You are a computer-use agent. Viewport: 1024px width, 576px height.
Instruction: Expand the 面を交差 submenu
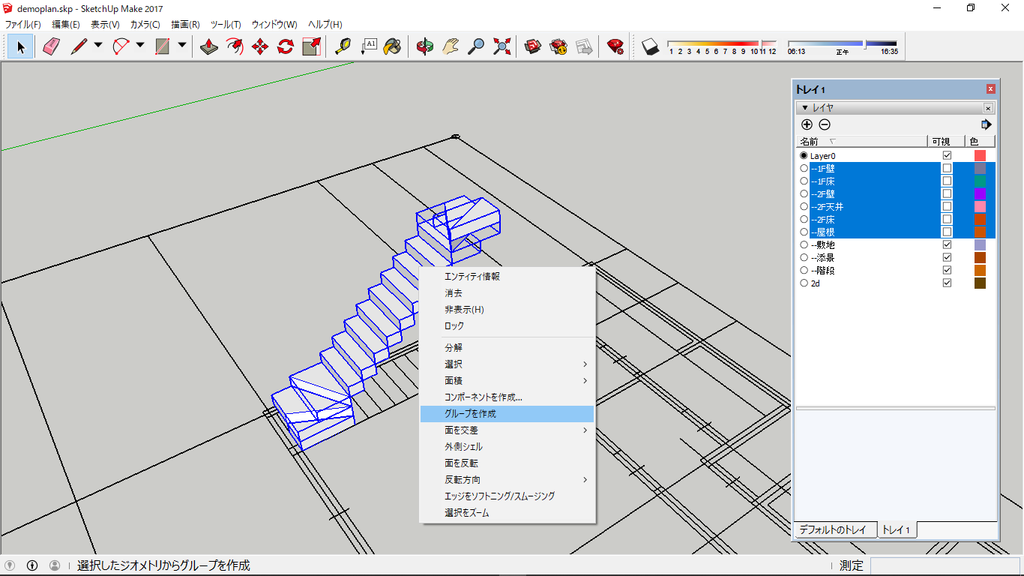point(507,430)
